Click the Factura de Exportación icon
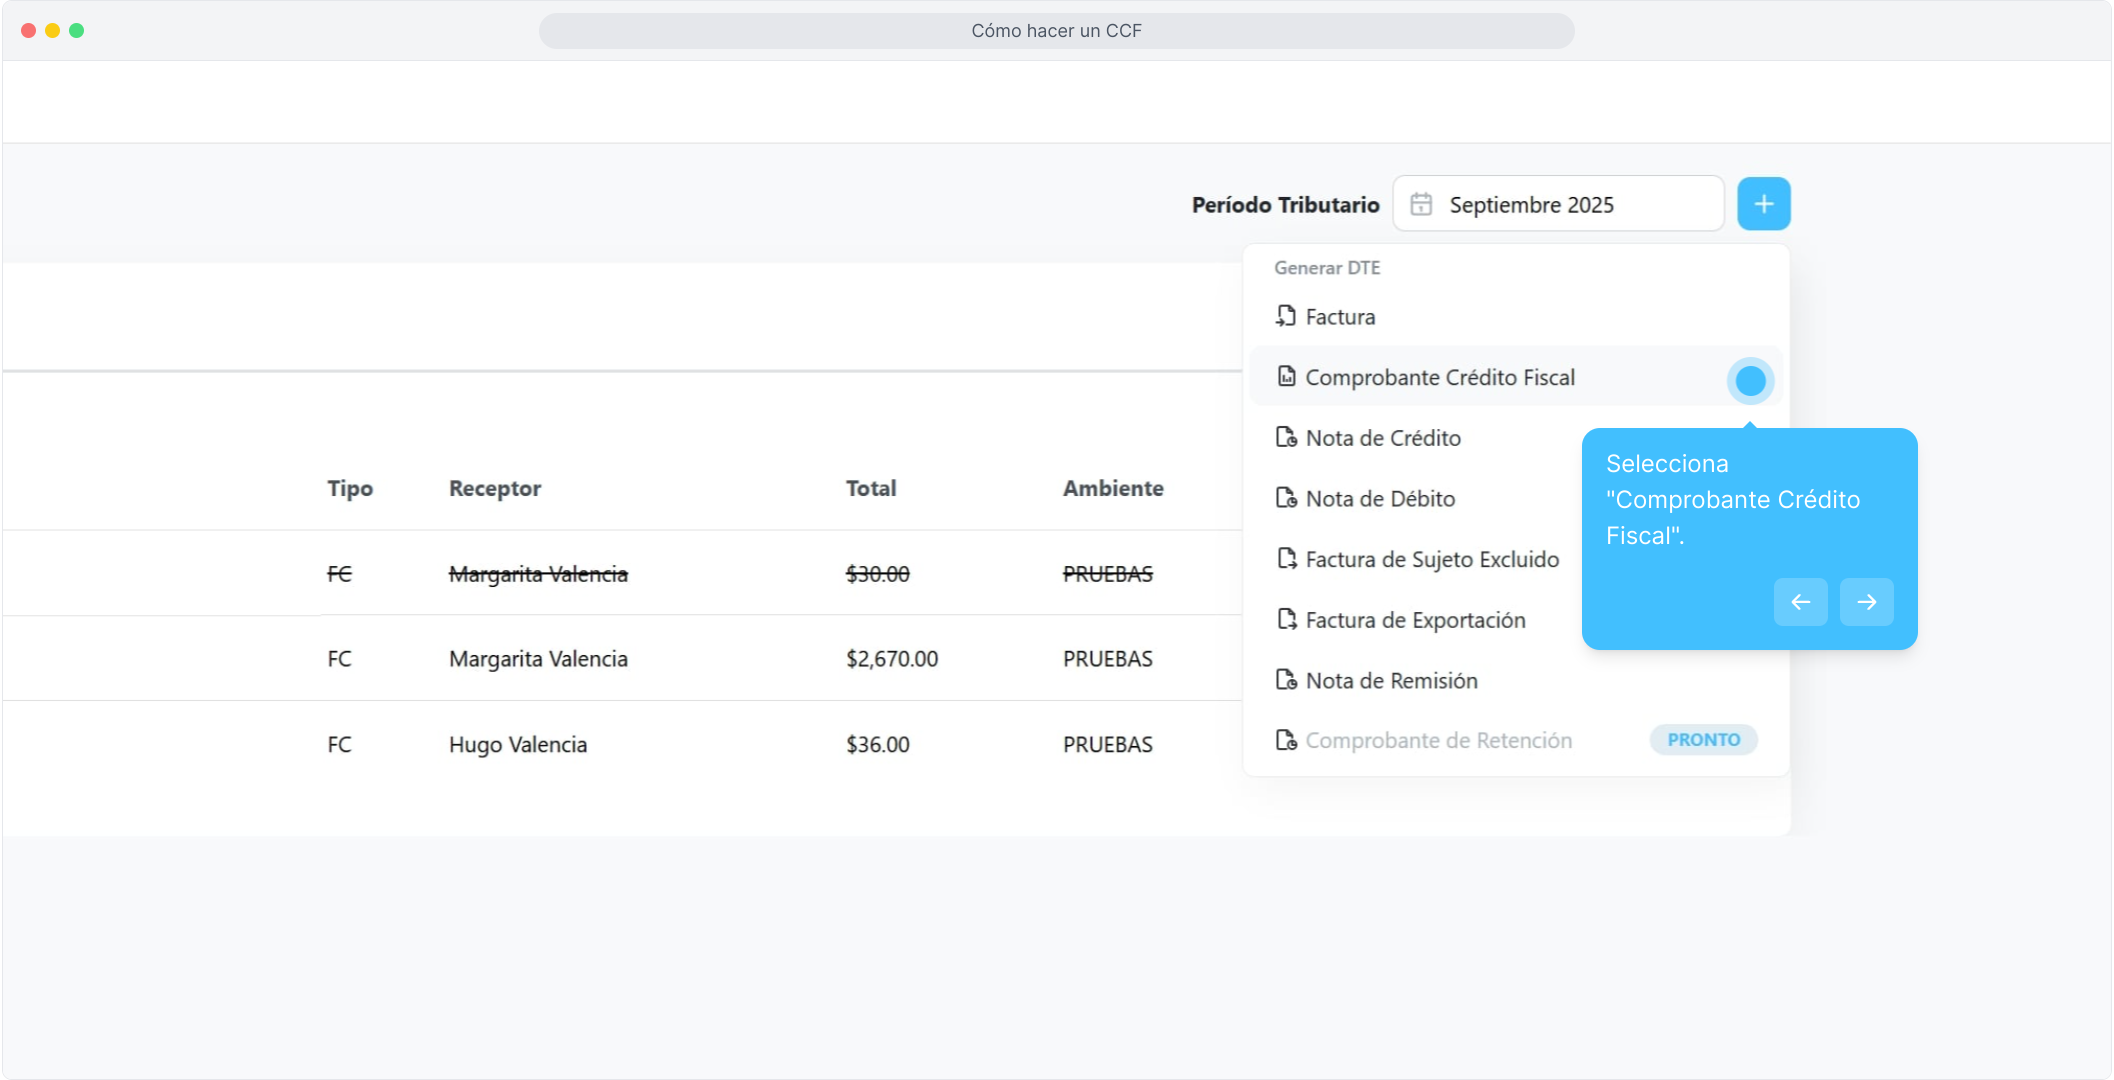The height and width of the screenshot is (1080, 2114). click(x=1286, y=620)
